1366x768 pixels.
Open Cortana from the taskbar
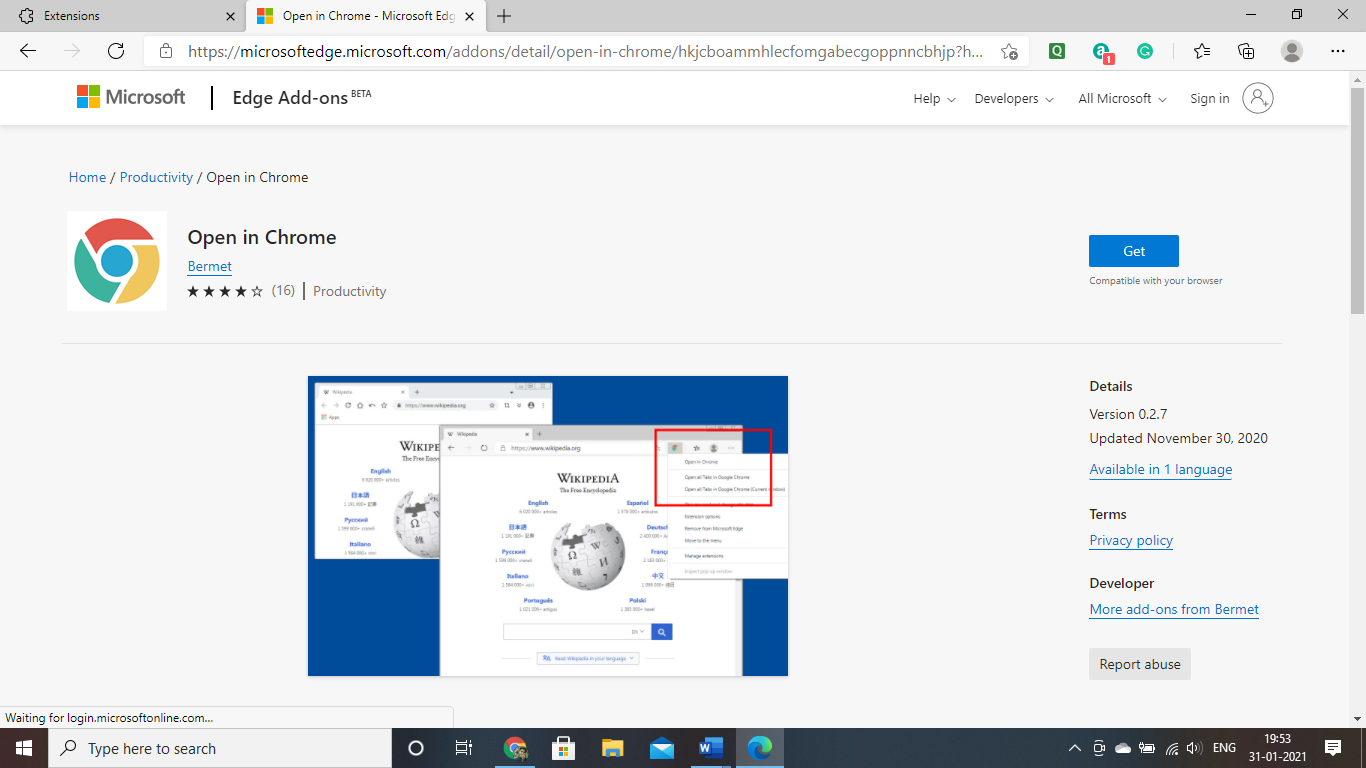(416, 748)
